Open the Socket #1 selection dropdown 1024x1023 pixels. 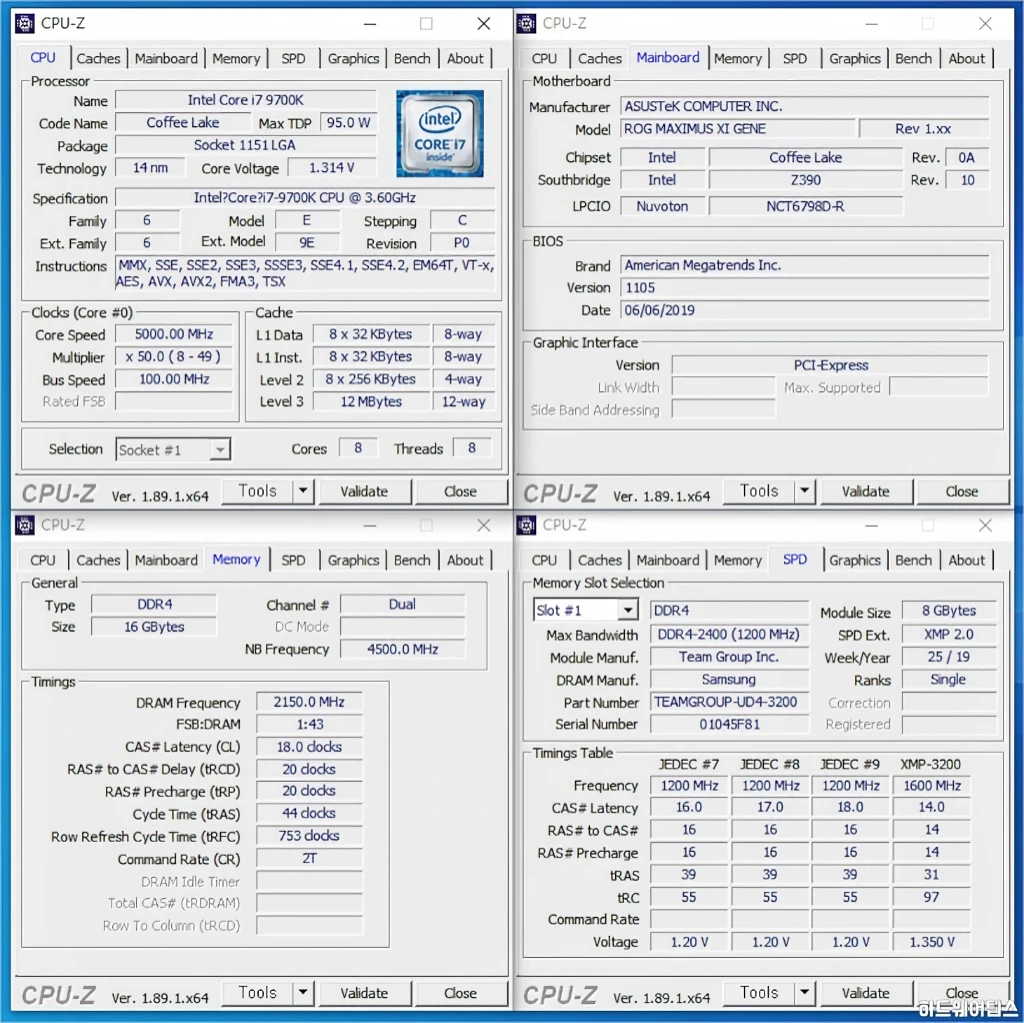[x=172, y=449]
